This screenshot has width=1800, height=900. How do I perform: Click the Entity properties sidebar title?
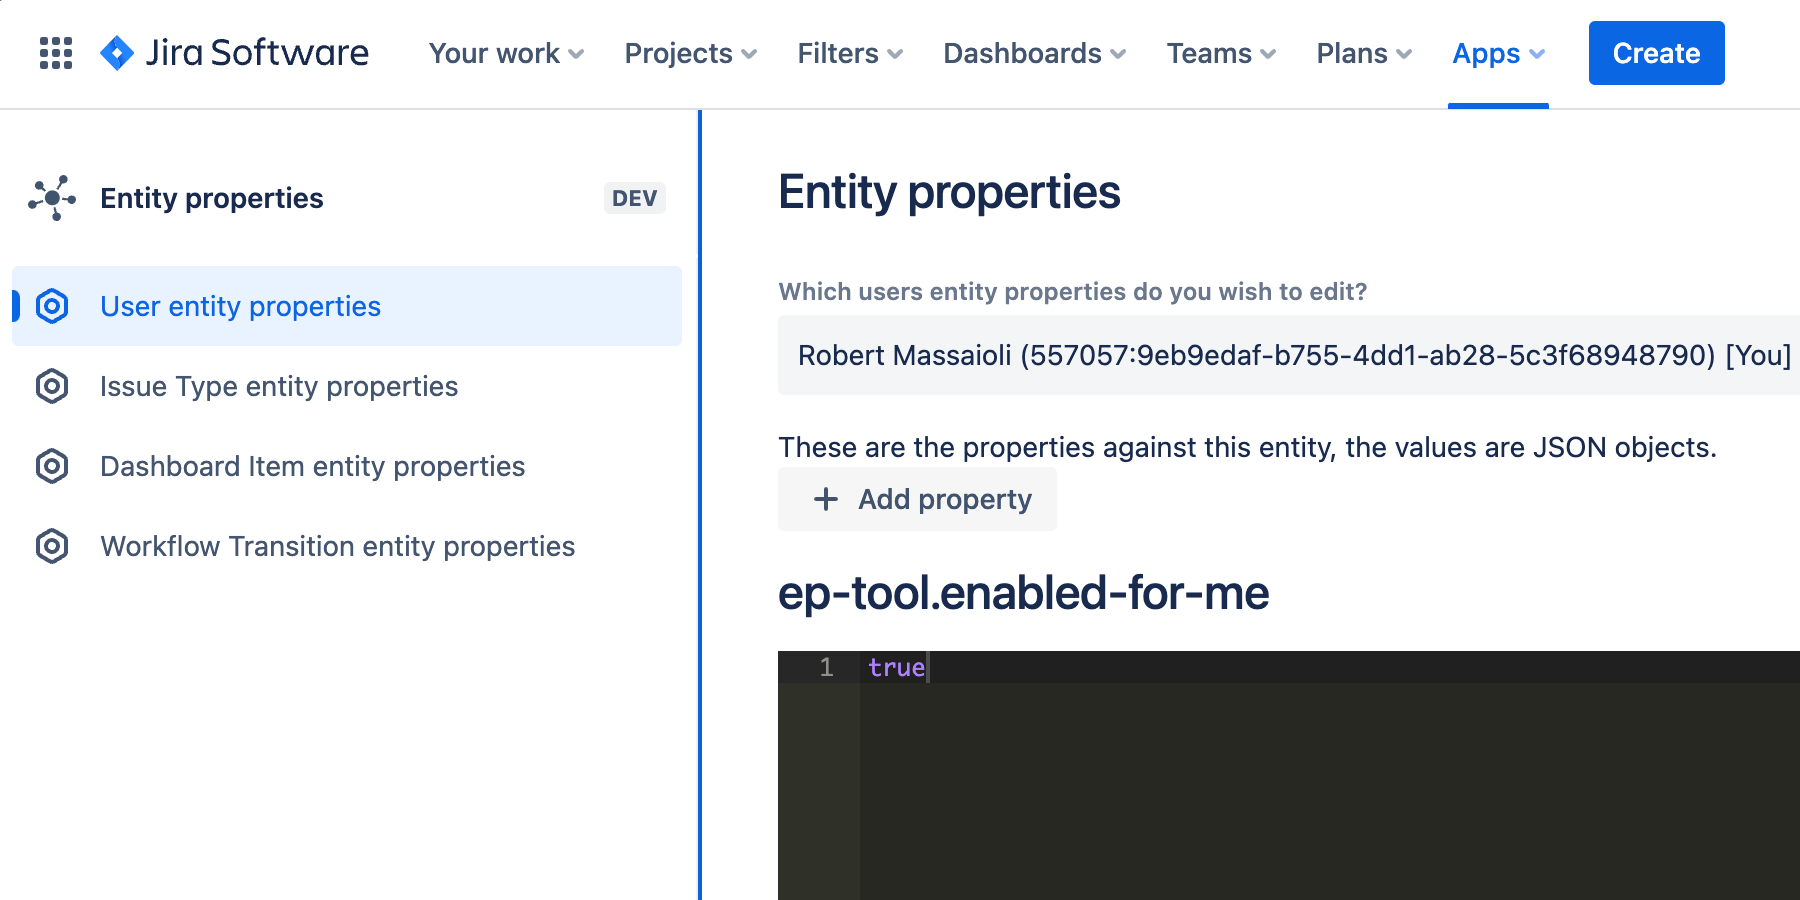(212, 198)
